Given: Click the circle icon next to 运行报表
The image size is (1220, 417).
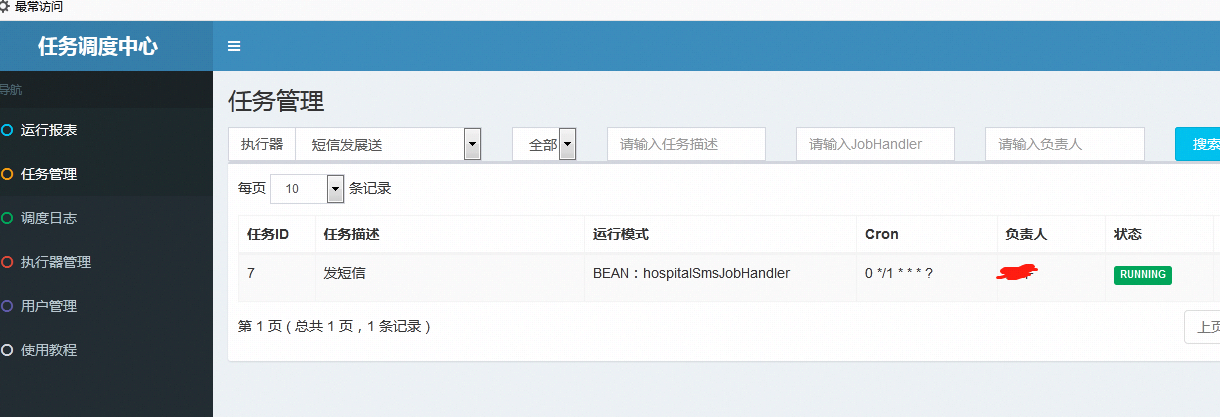Looking at the screenshot, I should coord(8,130).
